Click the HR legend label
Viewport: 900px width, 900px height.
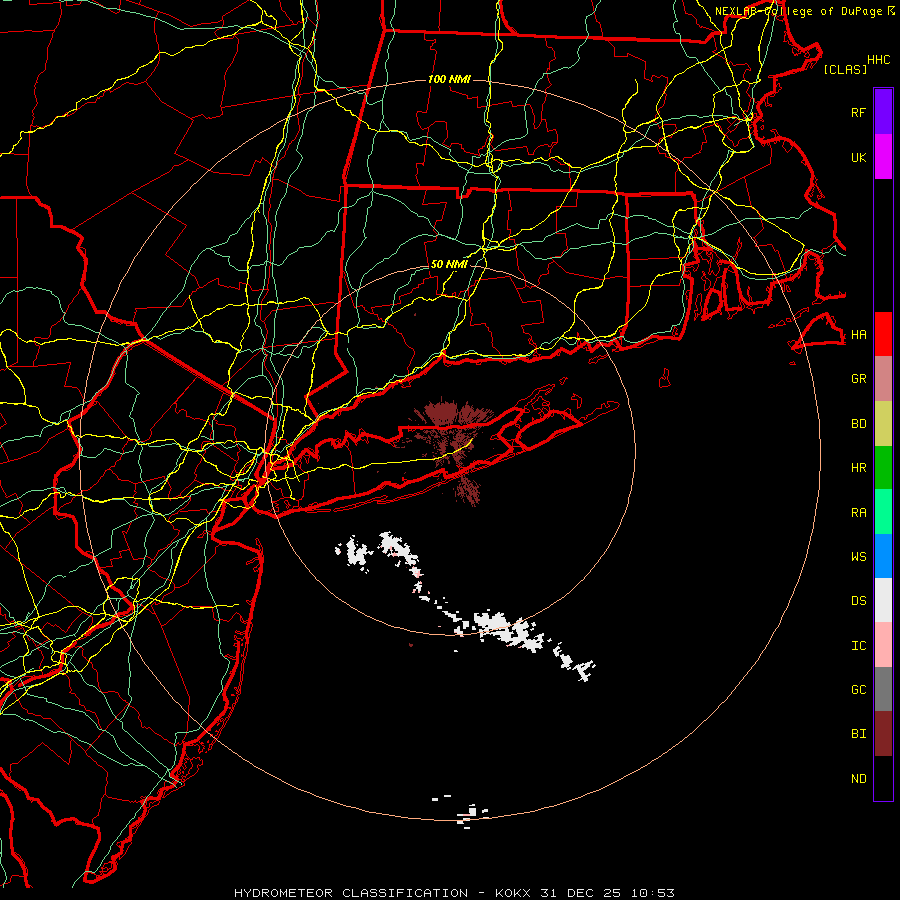click(859, 468)
